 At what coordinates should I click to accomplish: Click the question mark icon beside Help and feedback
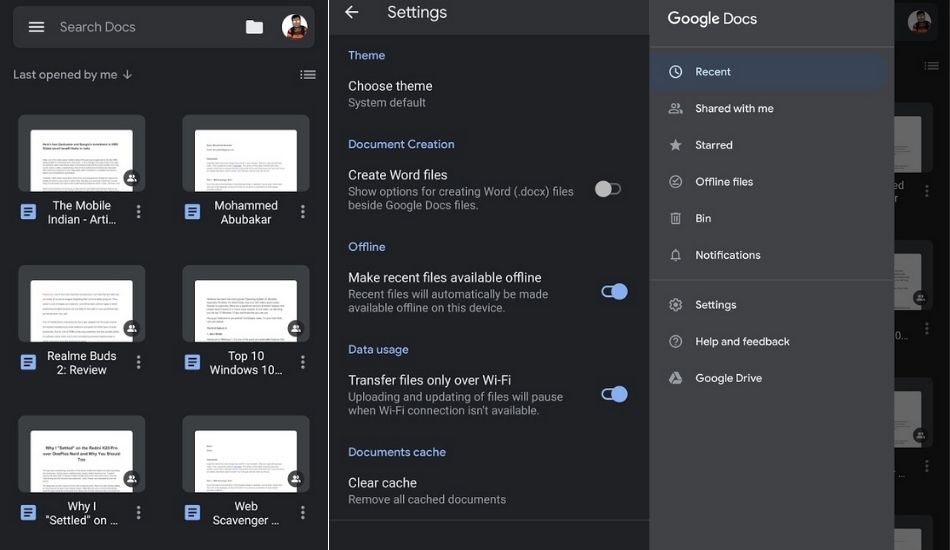[x=676, y=342]
